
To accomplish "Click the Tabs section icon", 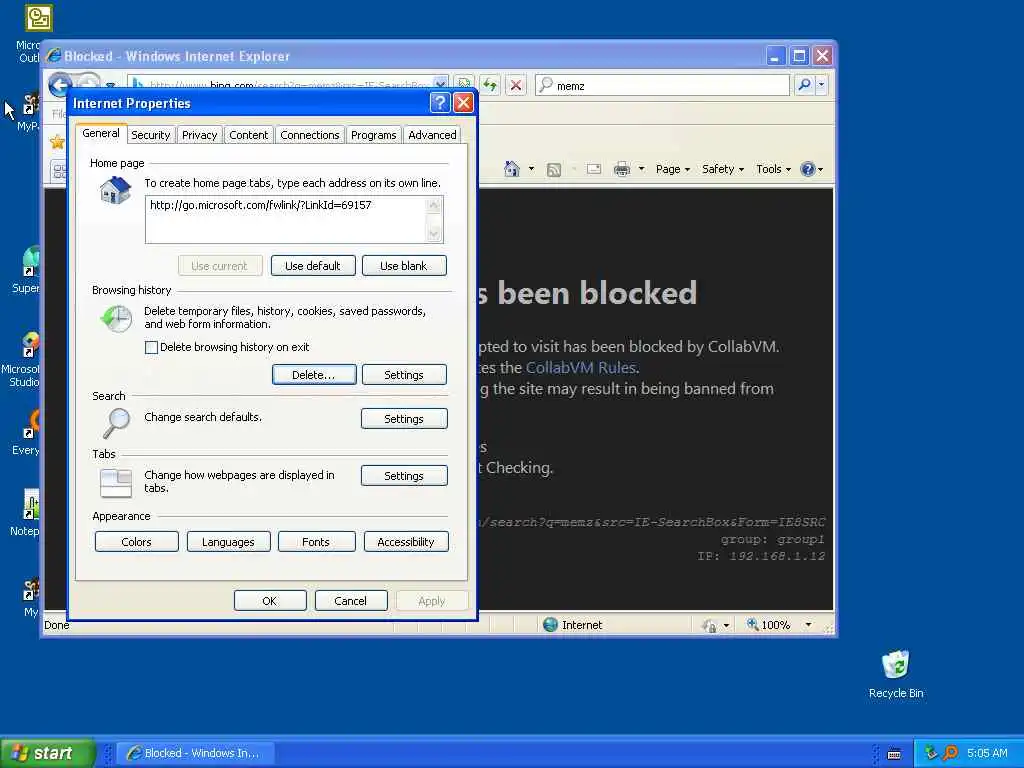I will 116,483.
